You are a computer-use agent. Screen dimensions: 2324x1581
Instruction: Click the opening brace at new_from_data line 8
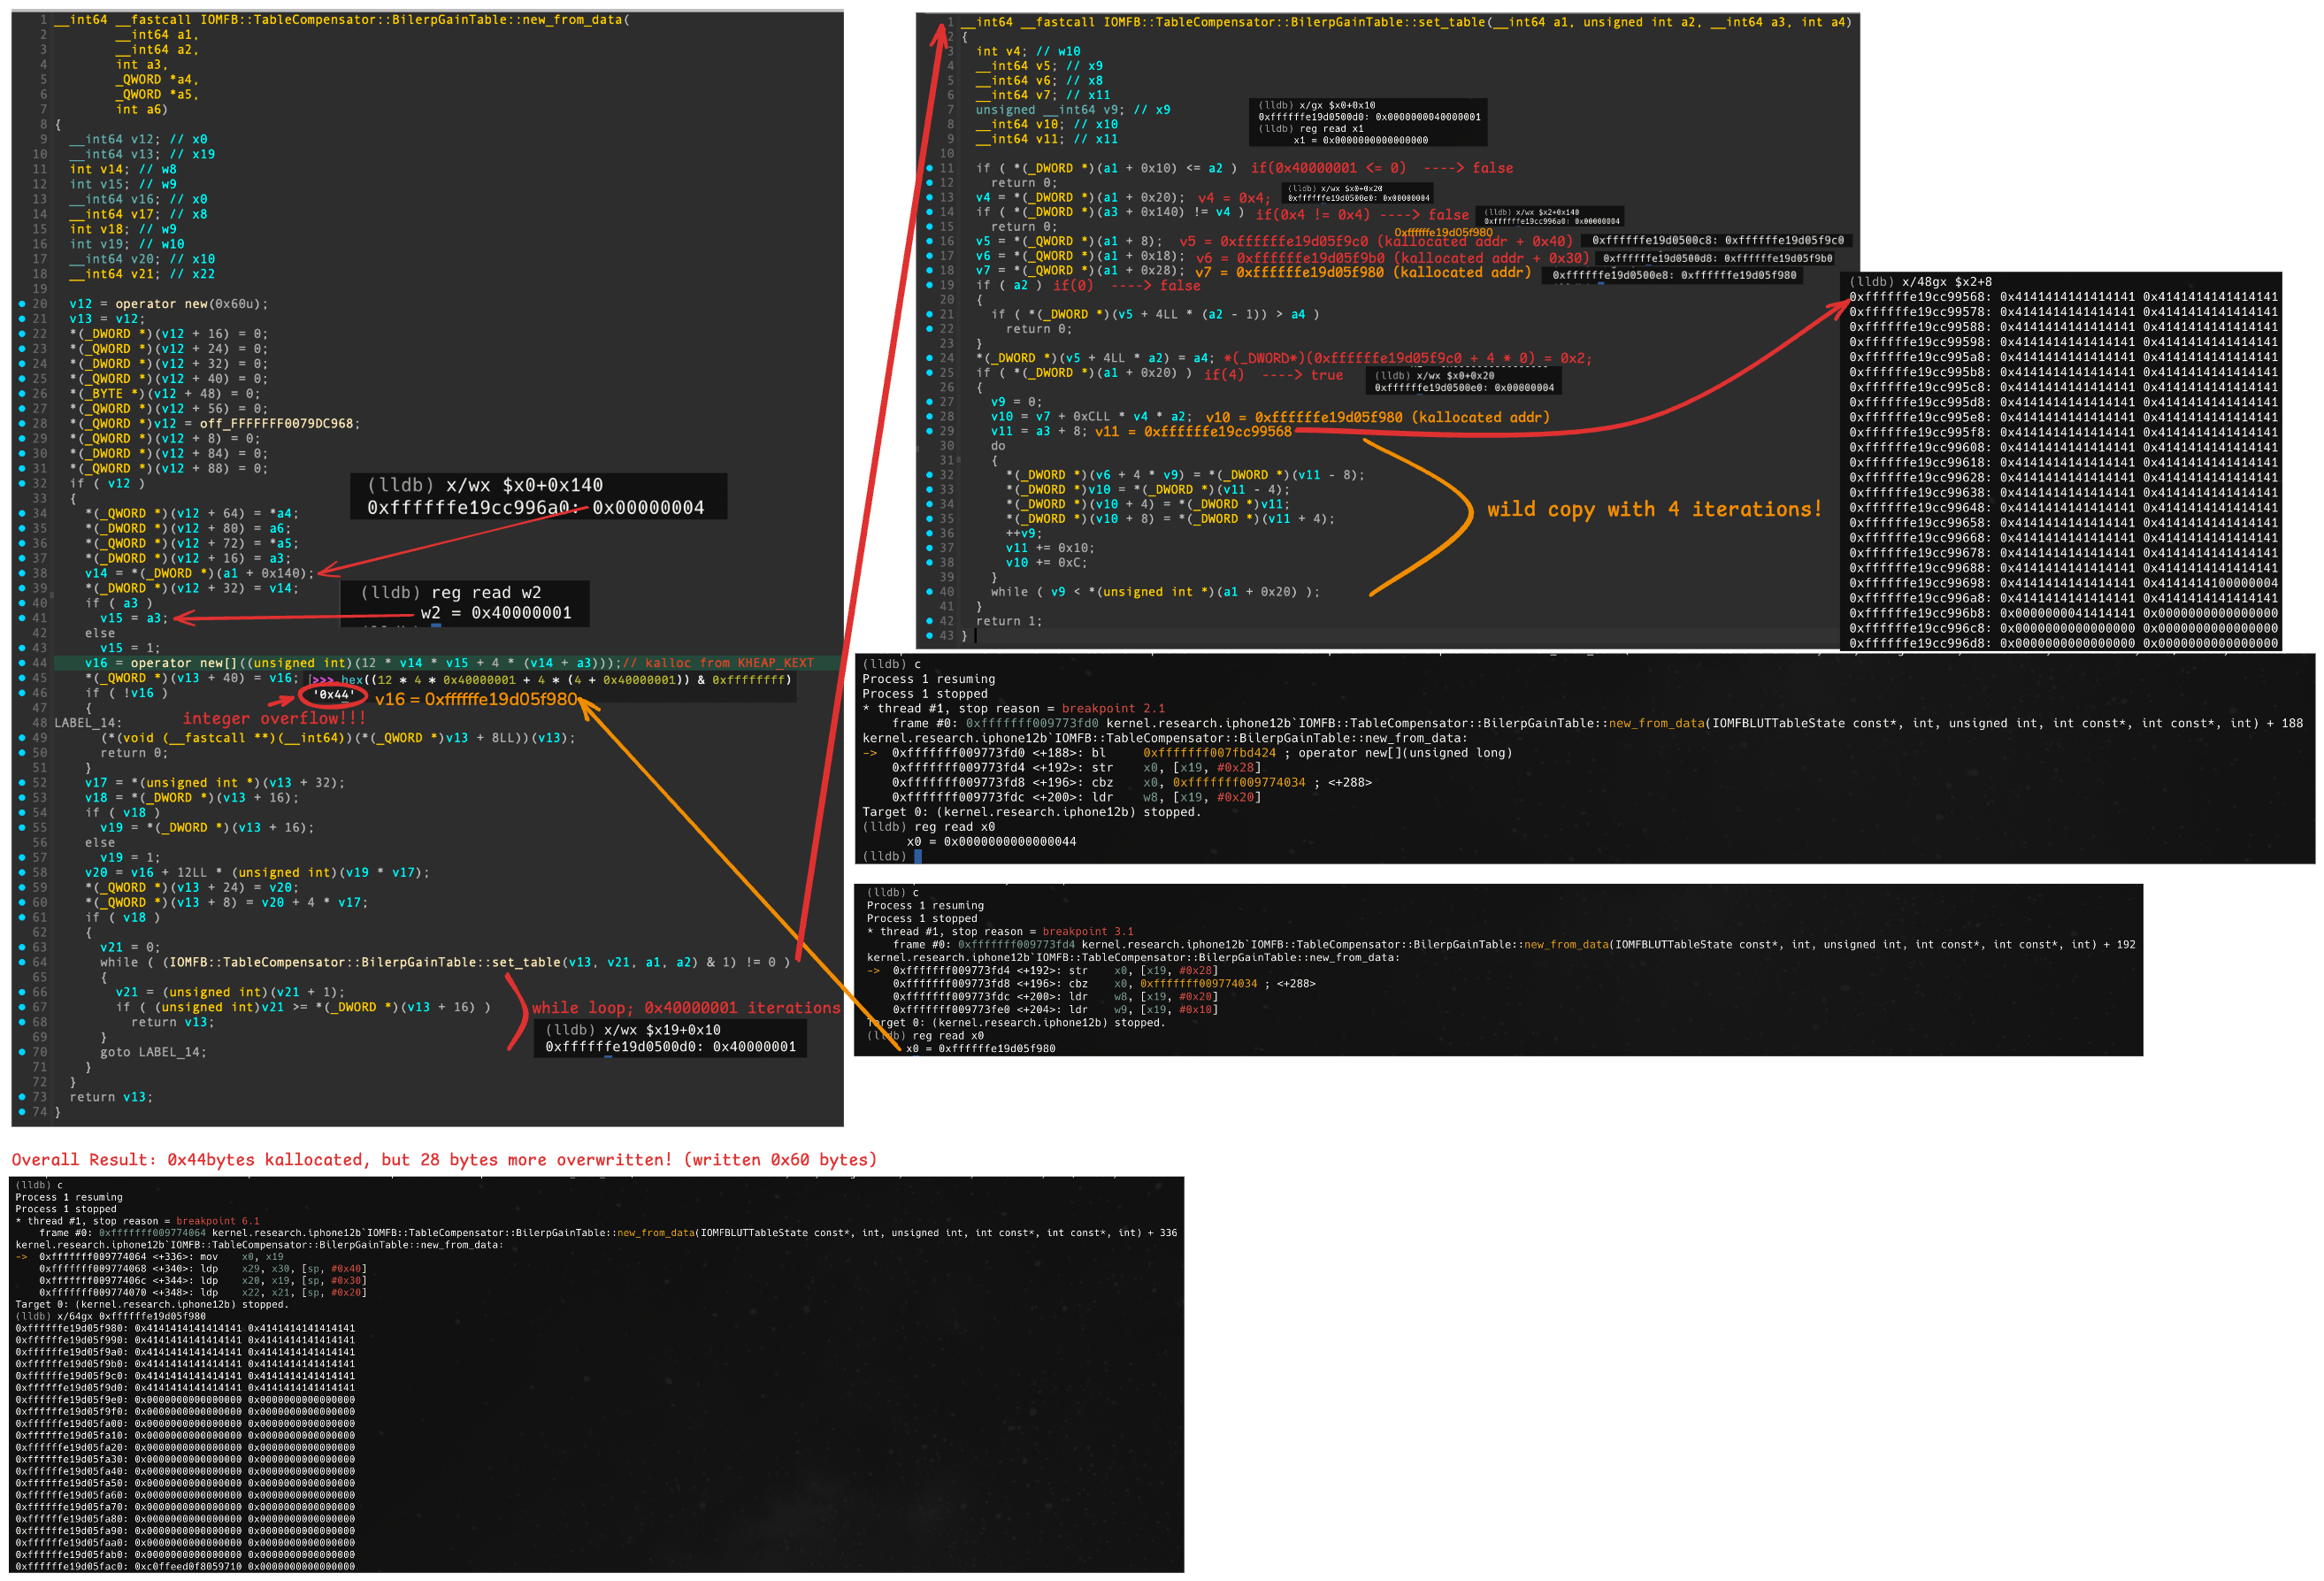58,125
